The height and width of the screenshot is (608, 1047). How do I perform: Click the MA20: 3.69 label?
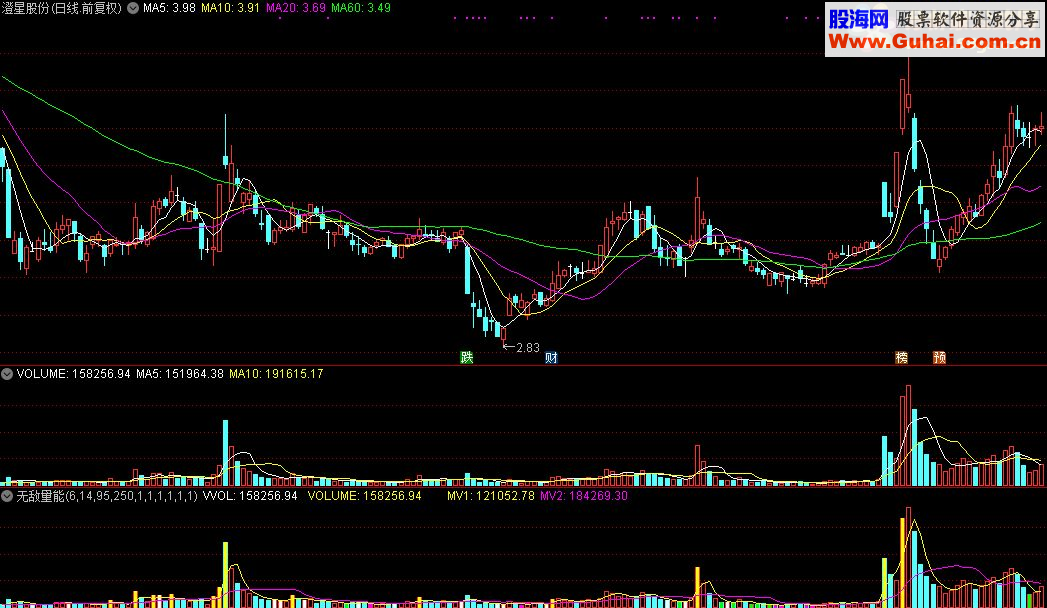(296, 8)
